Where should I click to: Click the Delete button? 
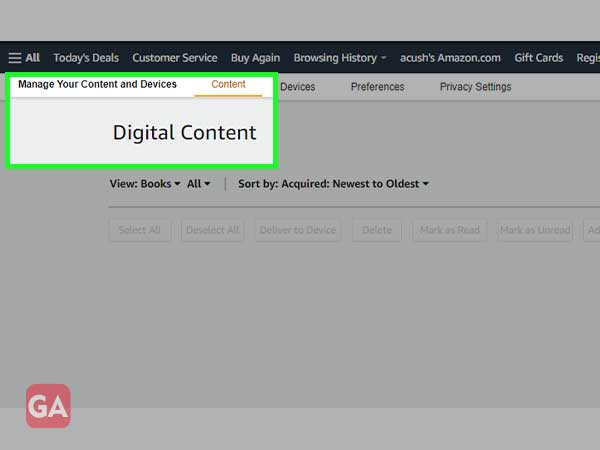tap(377, 230)
